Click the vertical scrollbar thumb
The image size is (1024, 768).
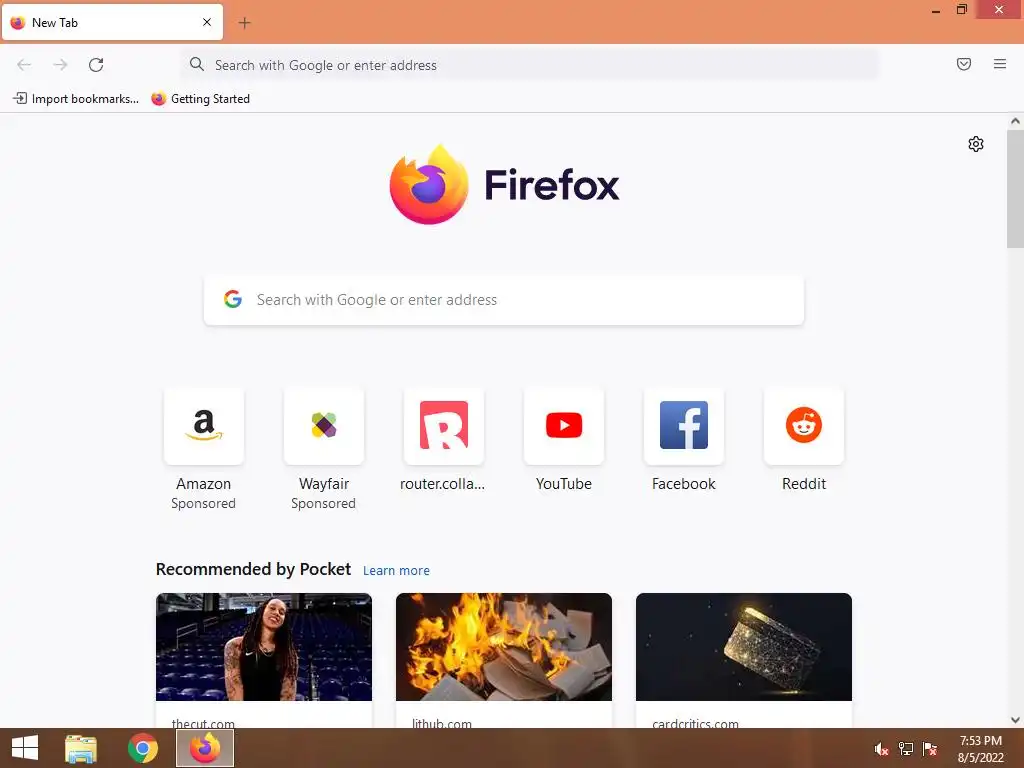pyautogui.click(x=1015, y=189)
